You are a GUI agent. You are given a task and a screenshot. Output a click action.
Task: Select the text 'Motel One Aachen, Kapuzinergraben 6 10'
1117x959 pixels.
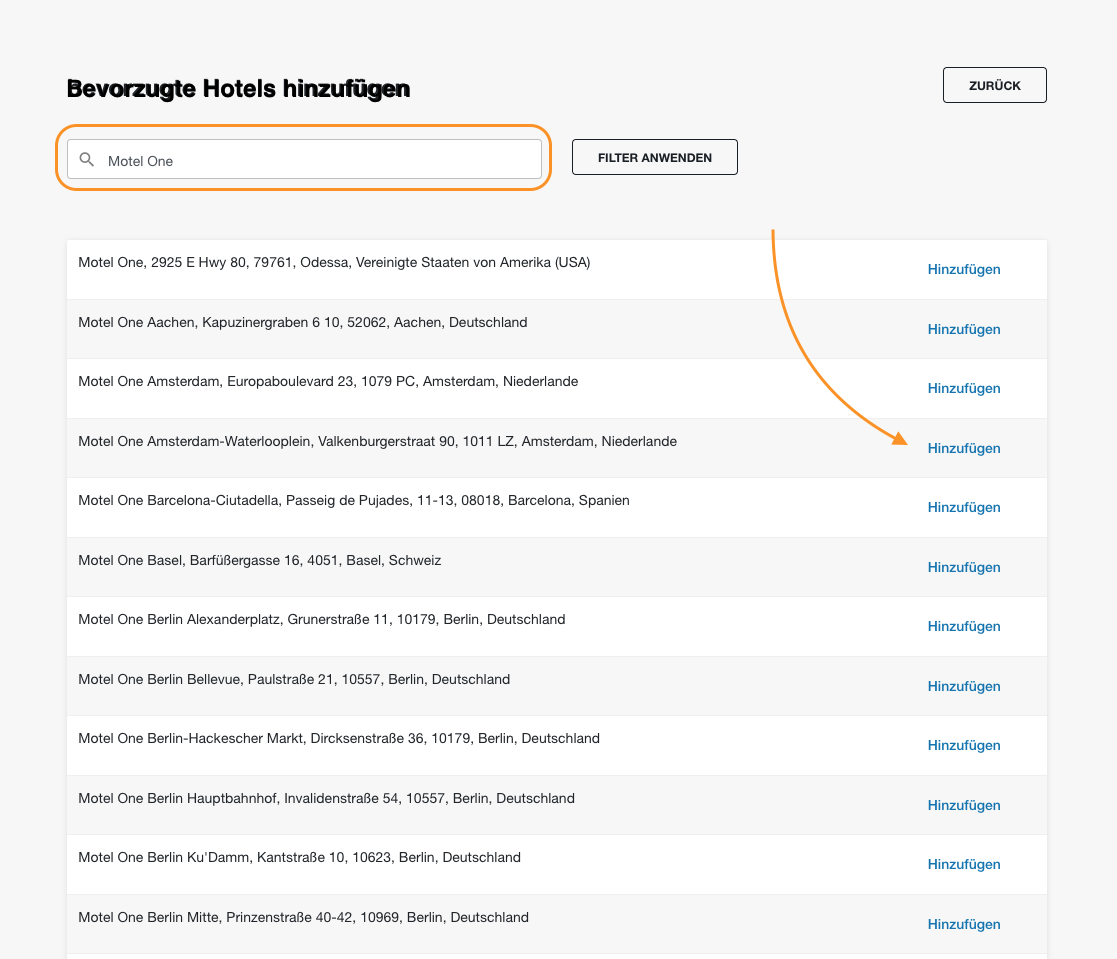(x=209, y=323)
